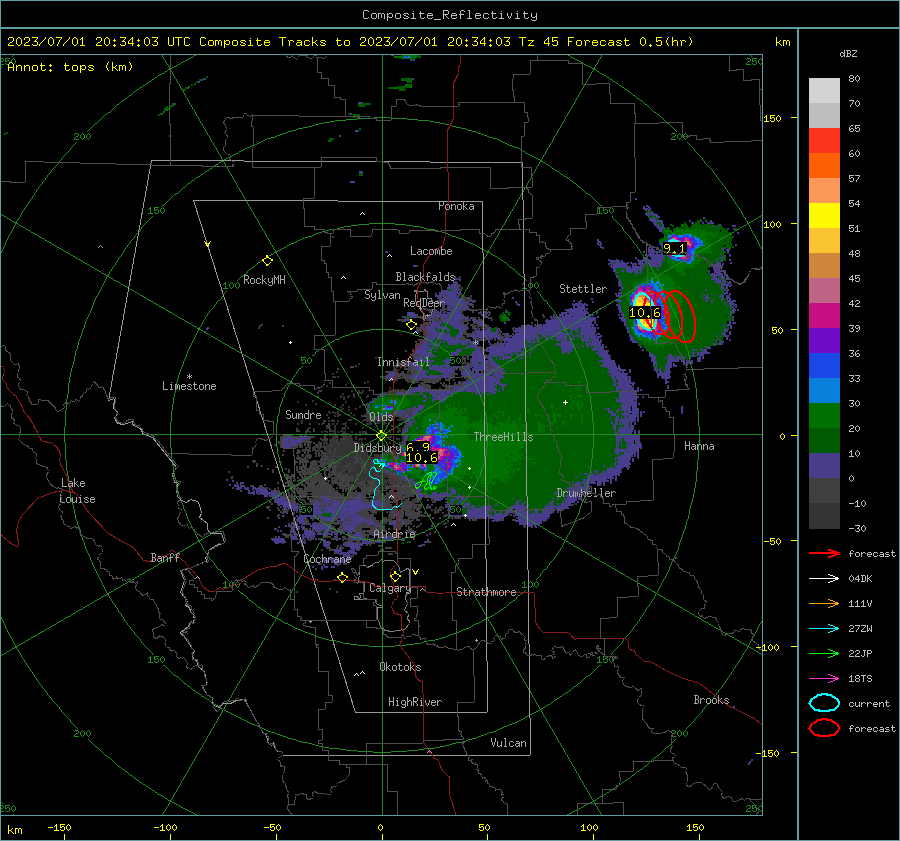Viewport: 900px width, 841px height.
Task: Click the red forecast ellipses east of Stettler
Action: pos(672,316)
